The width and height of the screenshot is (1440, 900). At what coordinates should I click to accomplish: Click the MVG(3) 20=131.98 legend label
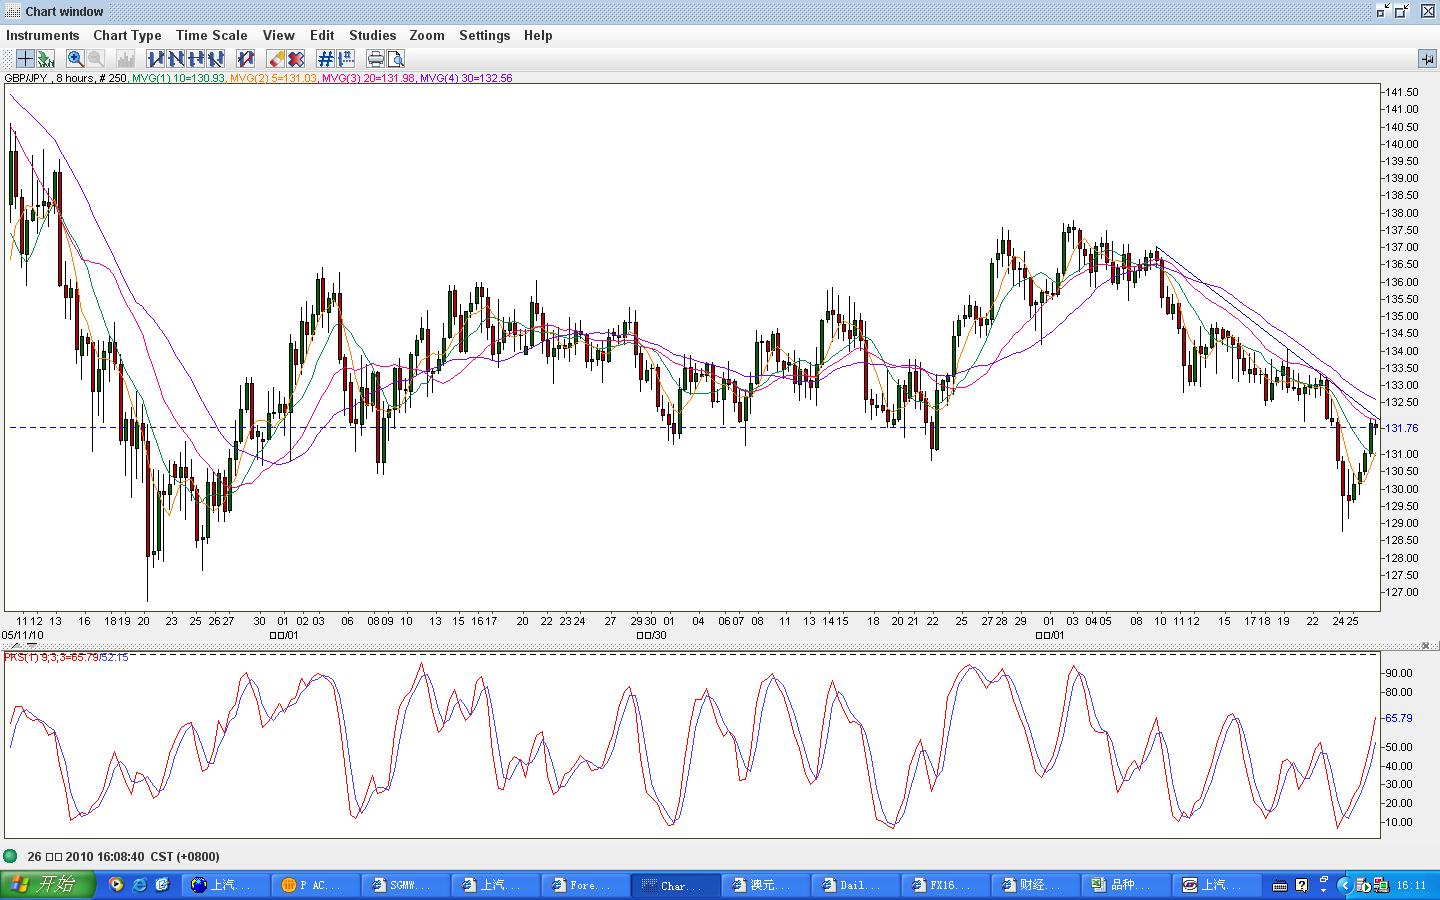point(368,78)
